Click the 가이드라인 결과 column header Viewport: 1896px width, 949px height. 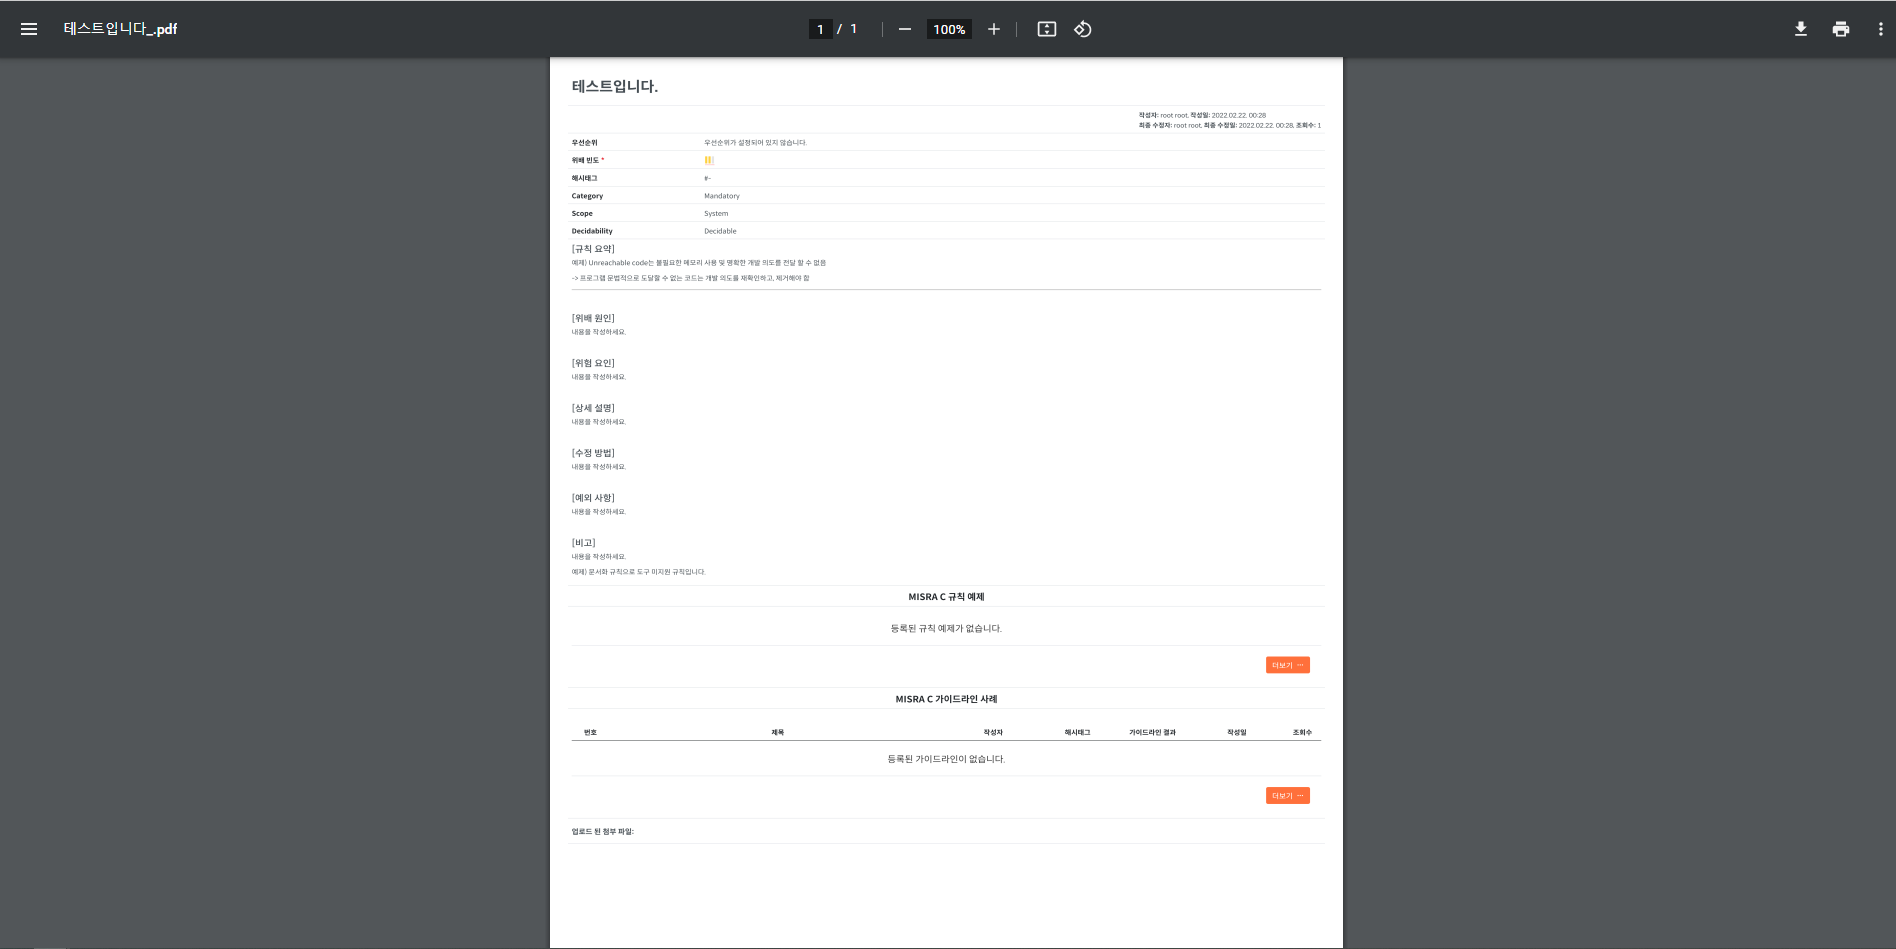1152,732
